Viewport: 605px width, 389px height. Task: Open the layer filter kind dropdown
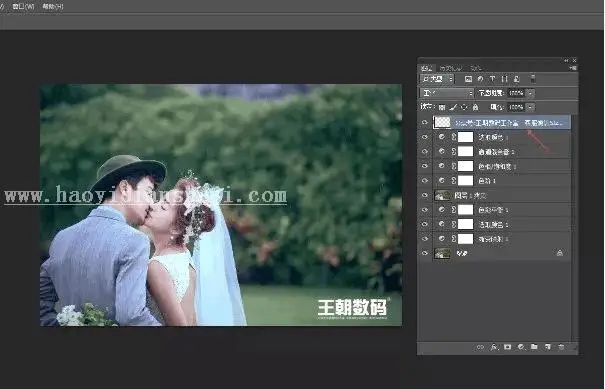437,79
